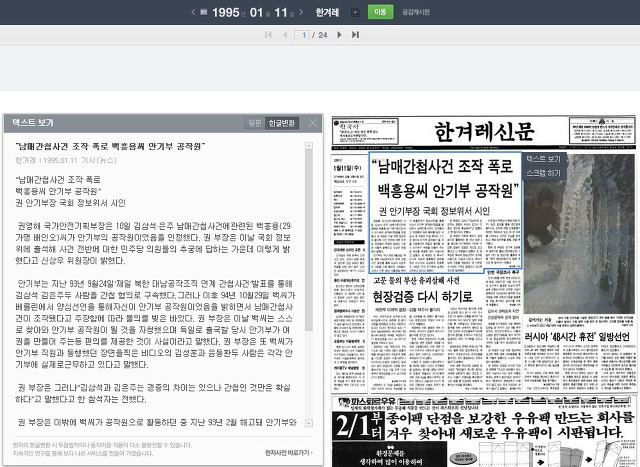Screen dimensions: 640x467
Task: Click 텍스트 보기 button on newspaper article
Action: point(543,159)
